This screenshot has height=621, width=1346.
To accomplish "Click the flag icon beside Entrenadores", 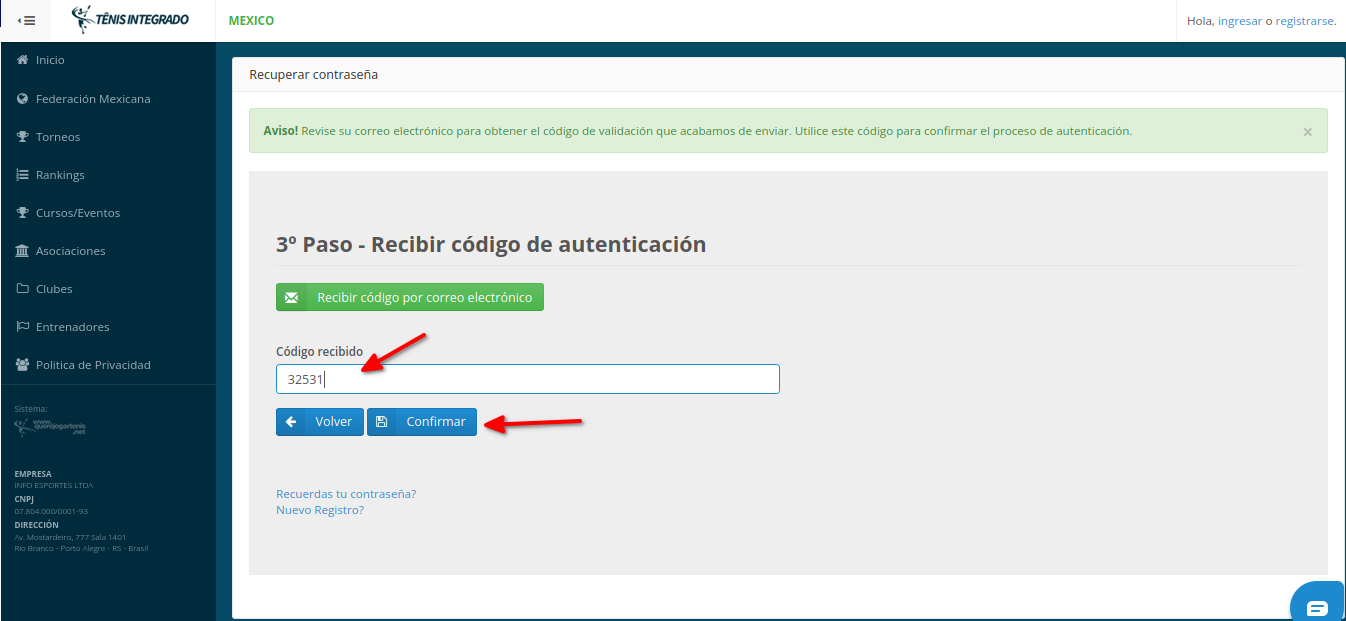I will point(22,326).
